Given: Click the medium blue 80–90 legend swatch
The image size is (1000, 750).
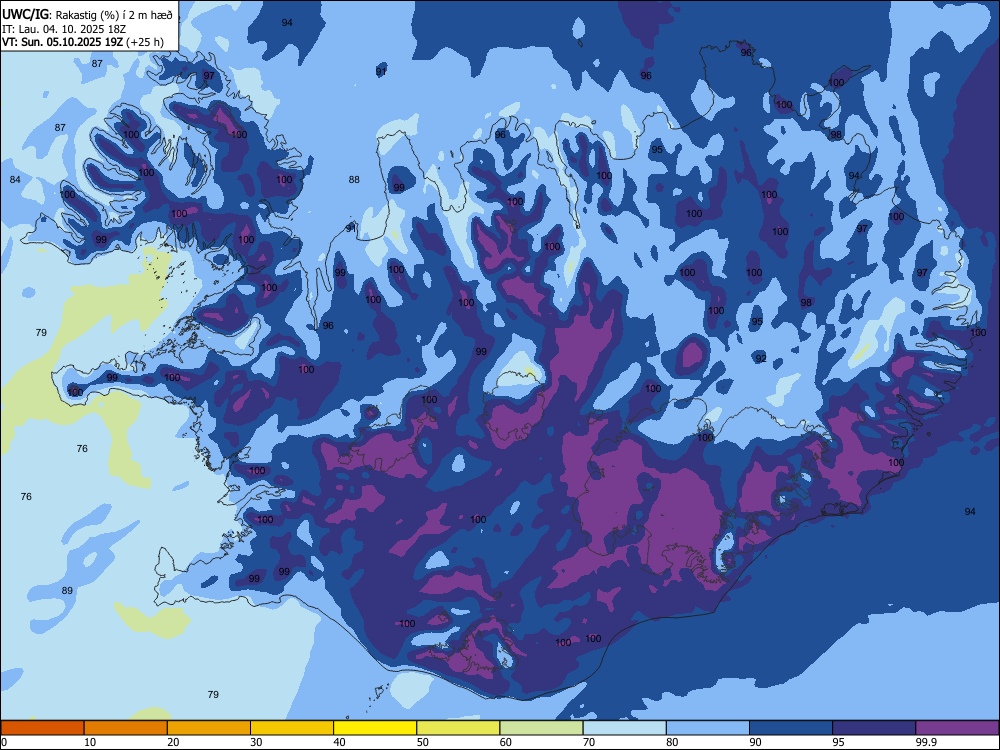Looking at the screenshot, I should pyautogui.click(x=708, y=728).
